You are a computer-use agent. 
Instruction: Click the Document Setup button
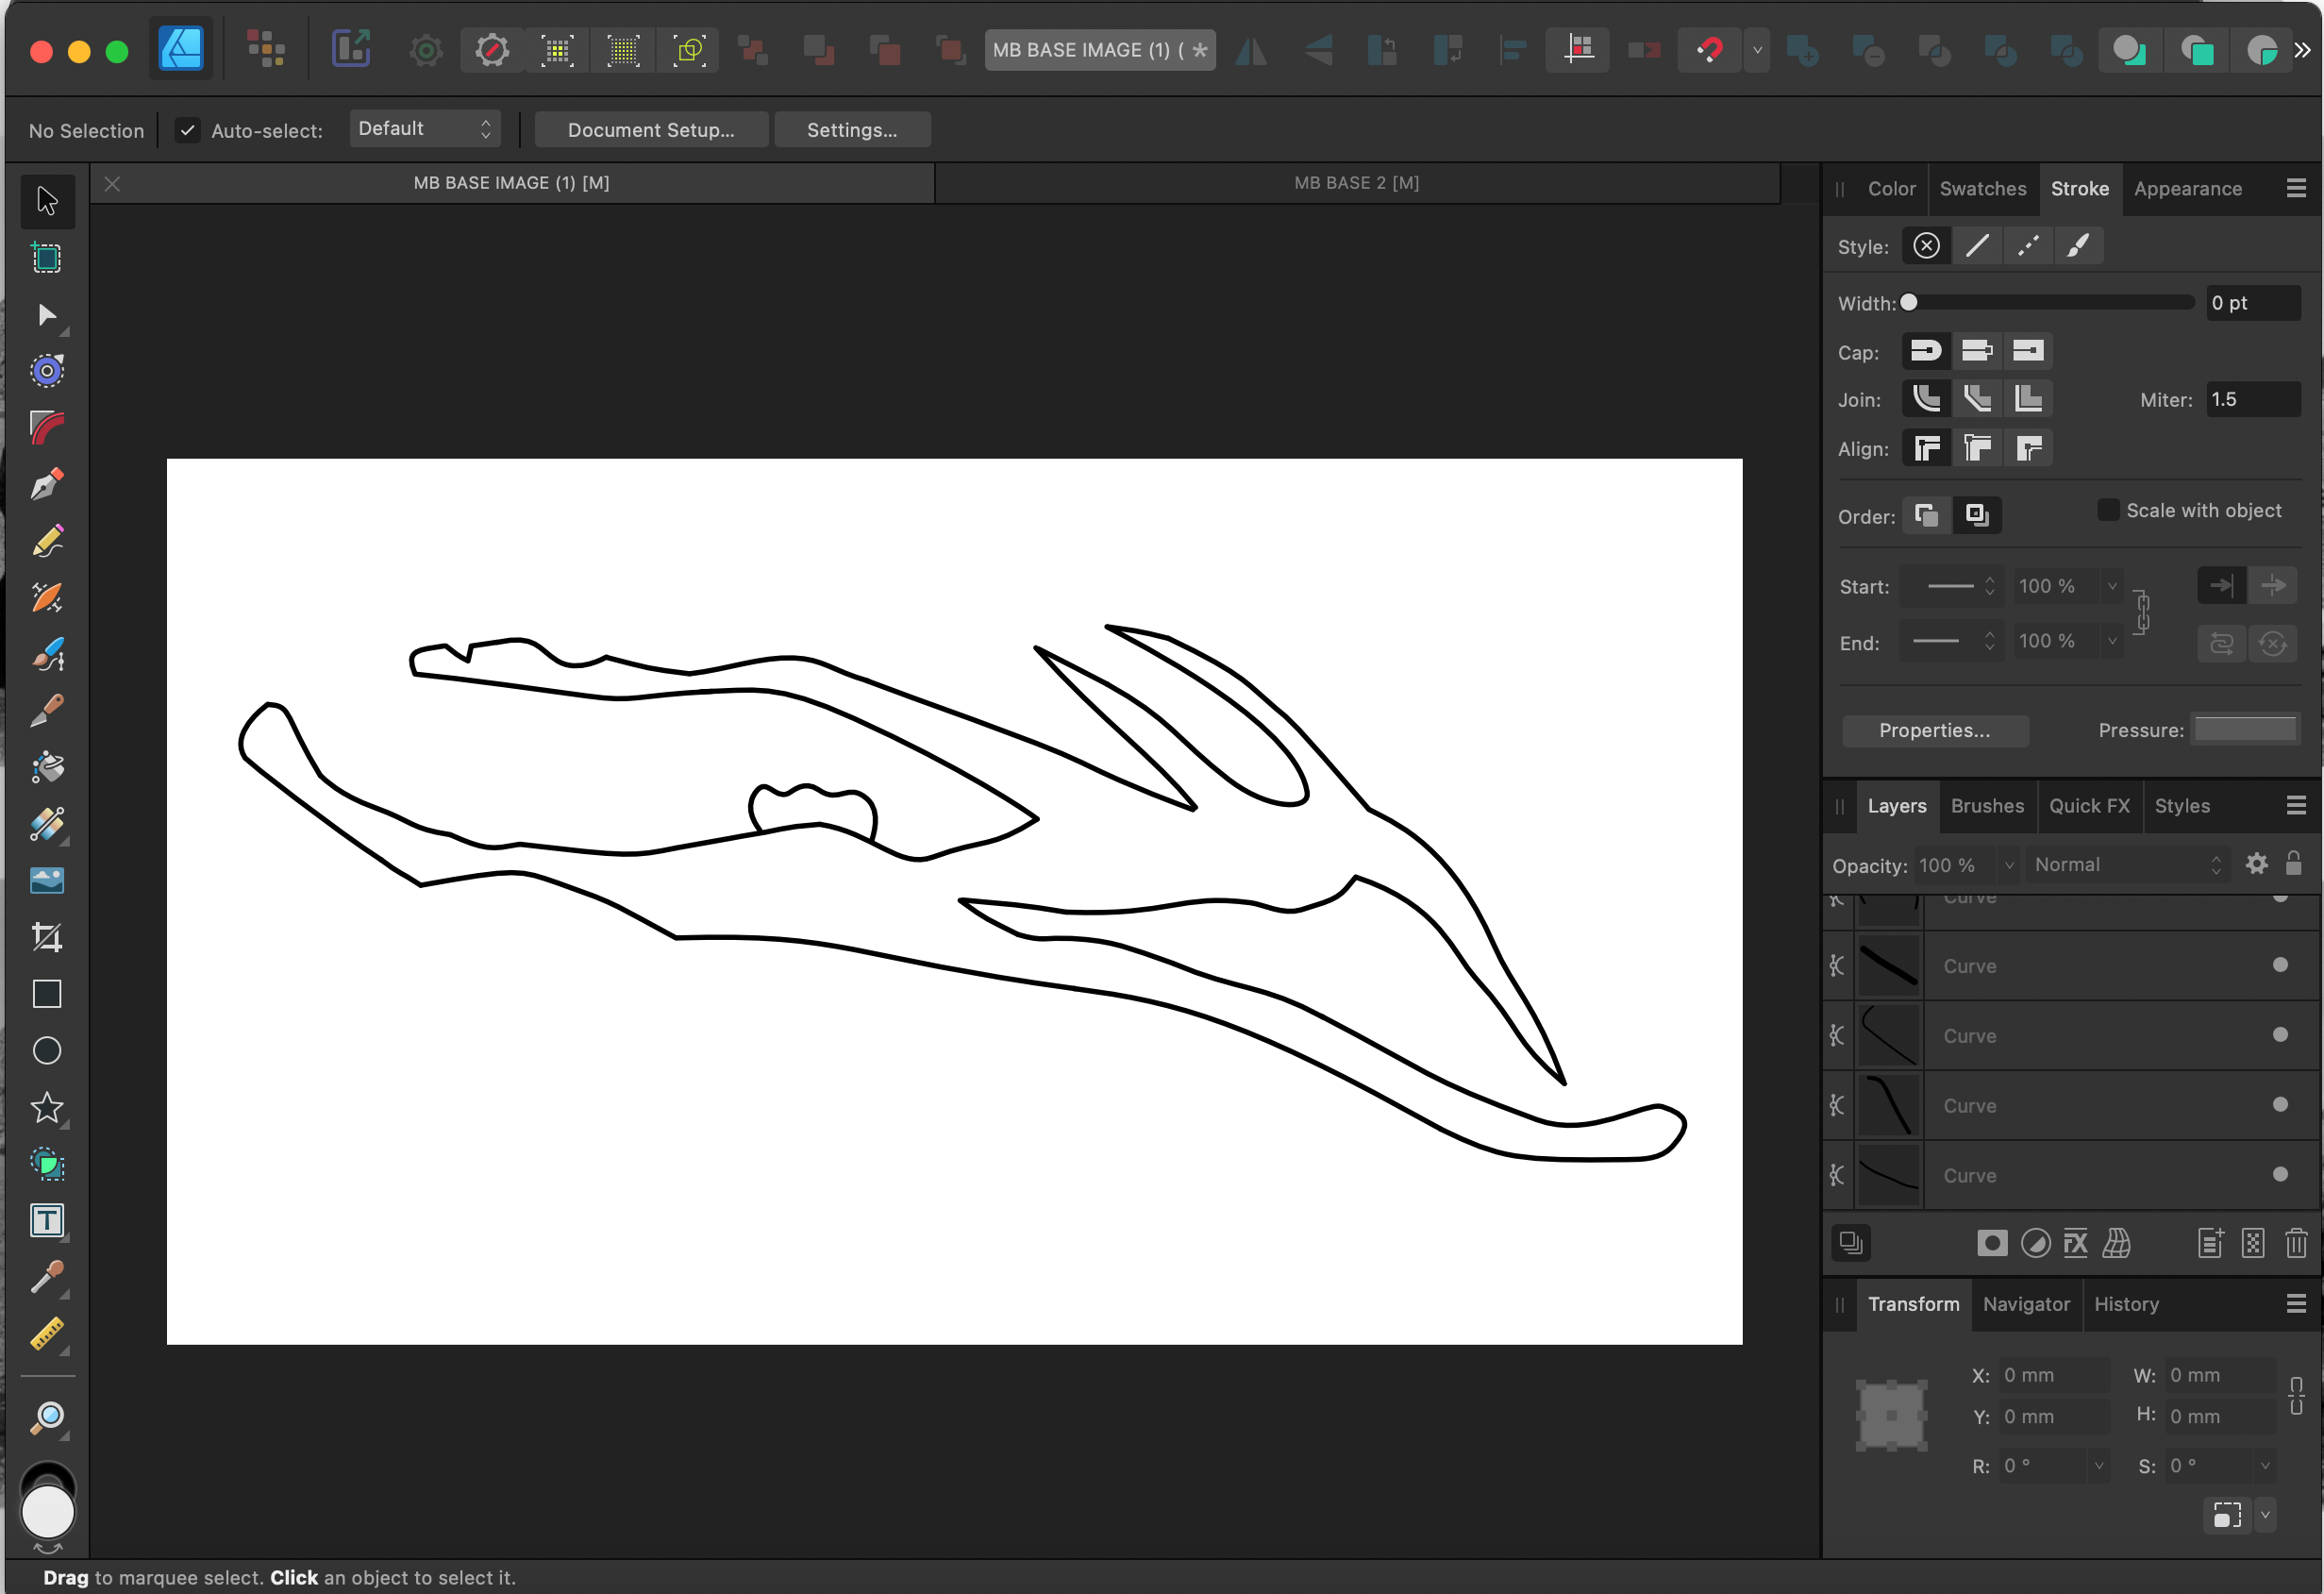(x=650, y=130)
